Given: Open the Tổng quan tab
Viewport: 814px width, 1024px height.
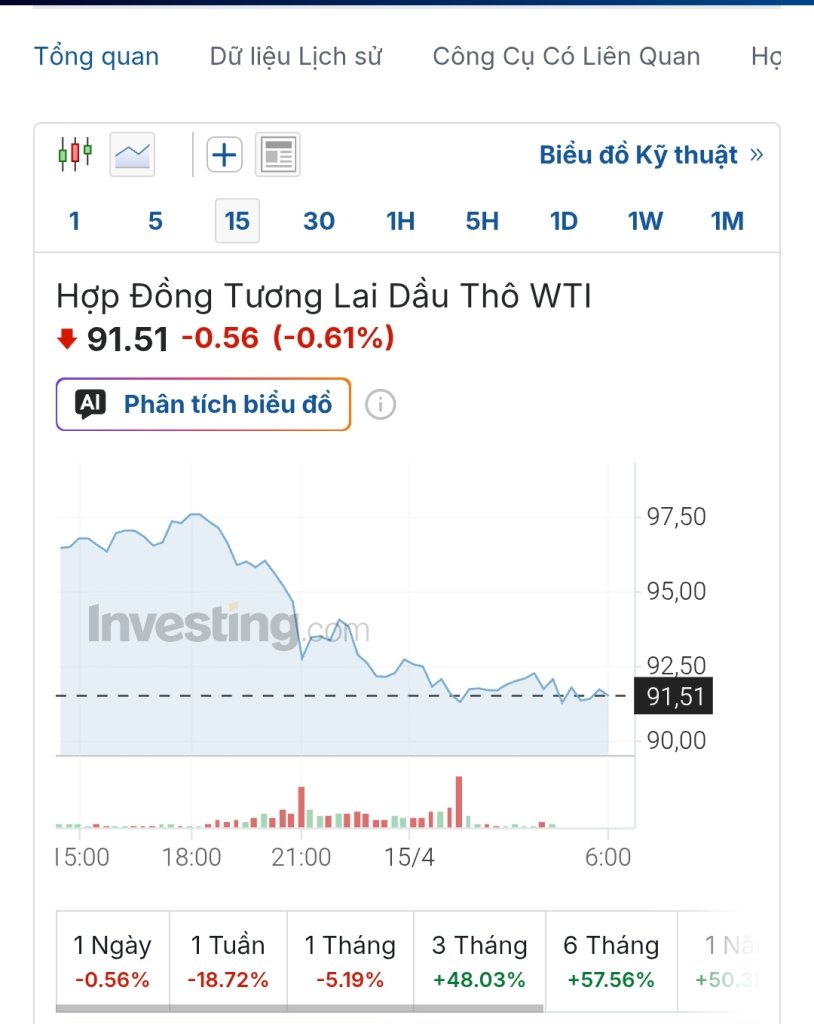Looking at the screenshot, I should click(97, 56).
